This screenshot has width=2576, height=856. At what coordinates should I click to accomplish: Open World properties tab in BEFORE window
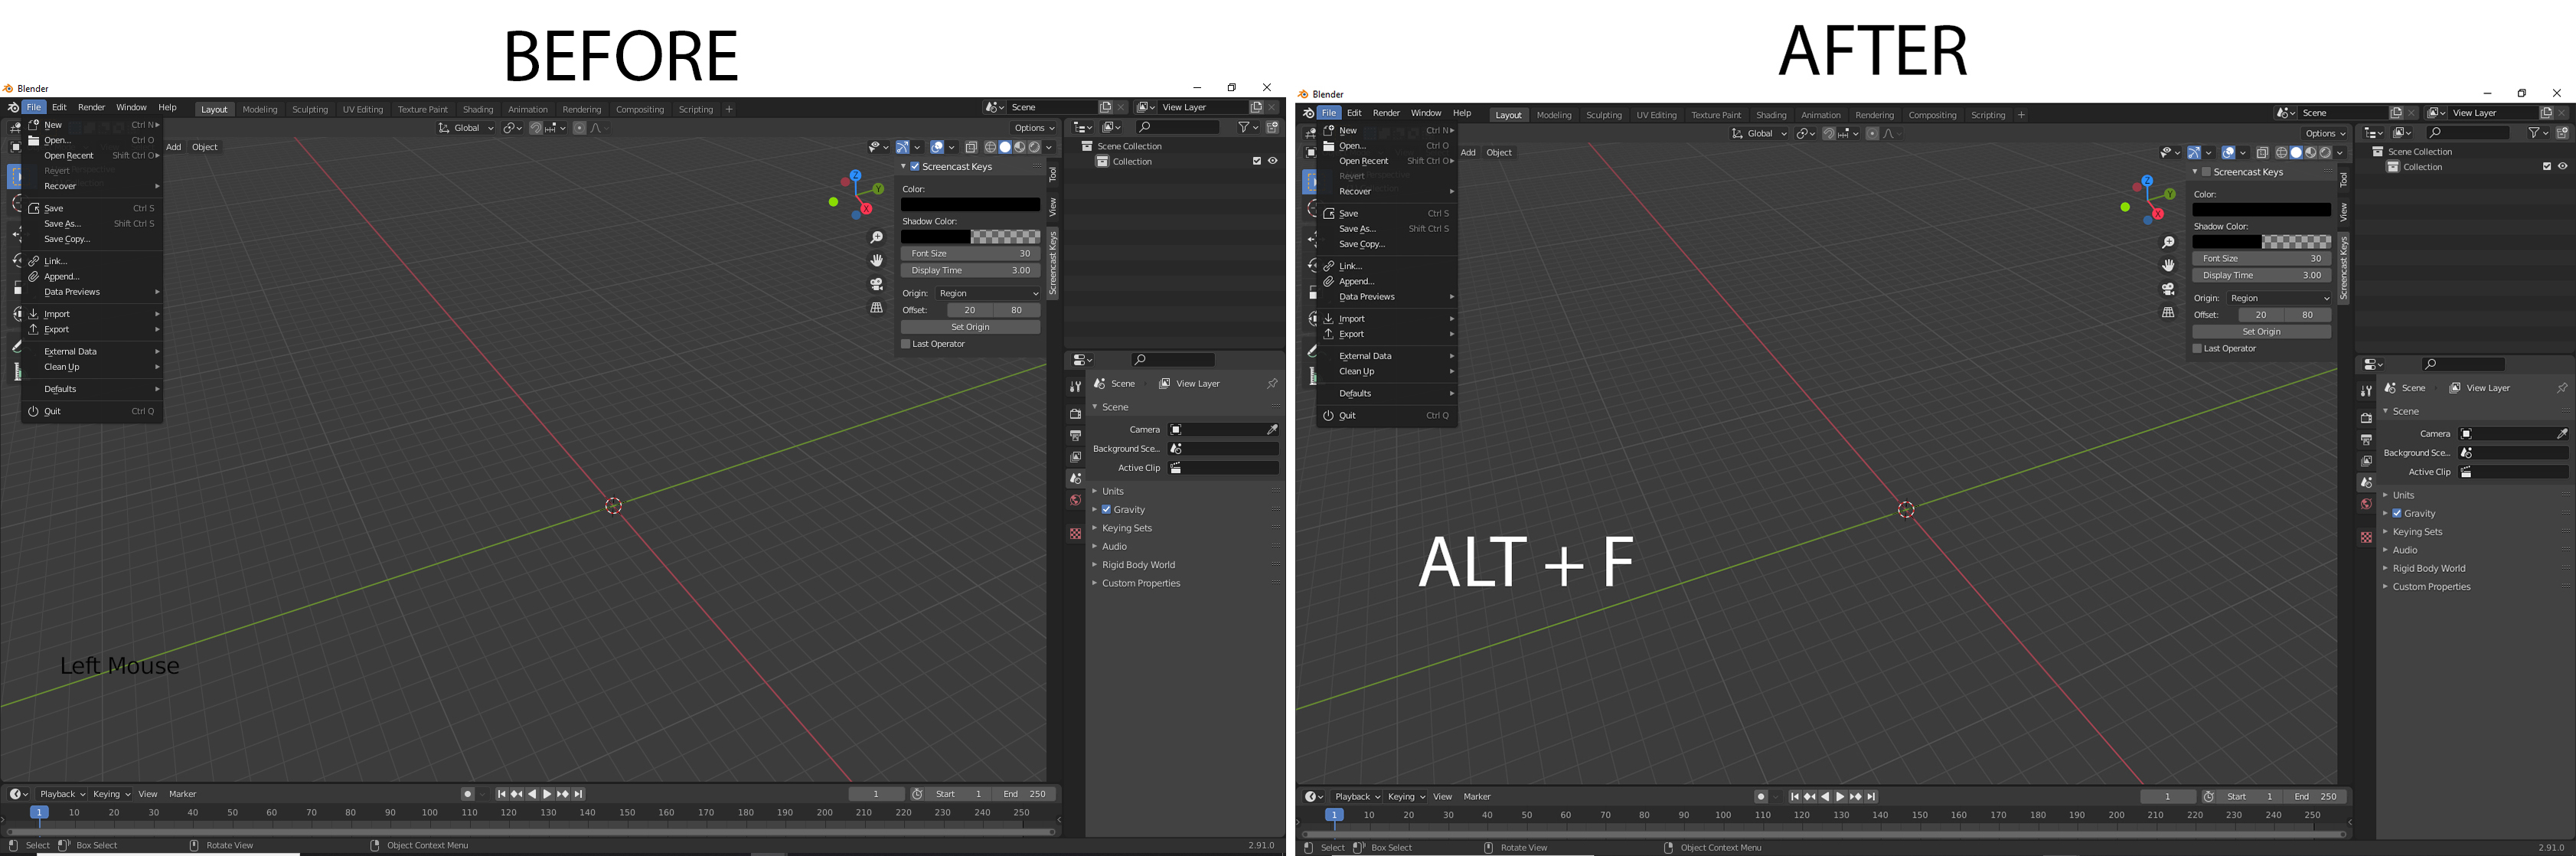coord(1075,500)
